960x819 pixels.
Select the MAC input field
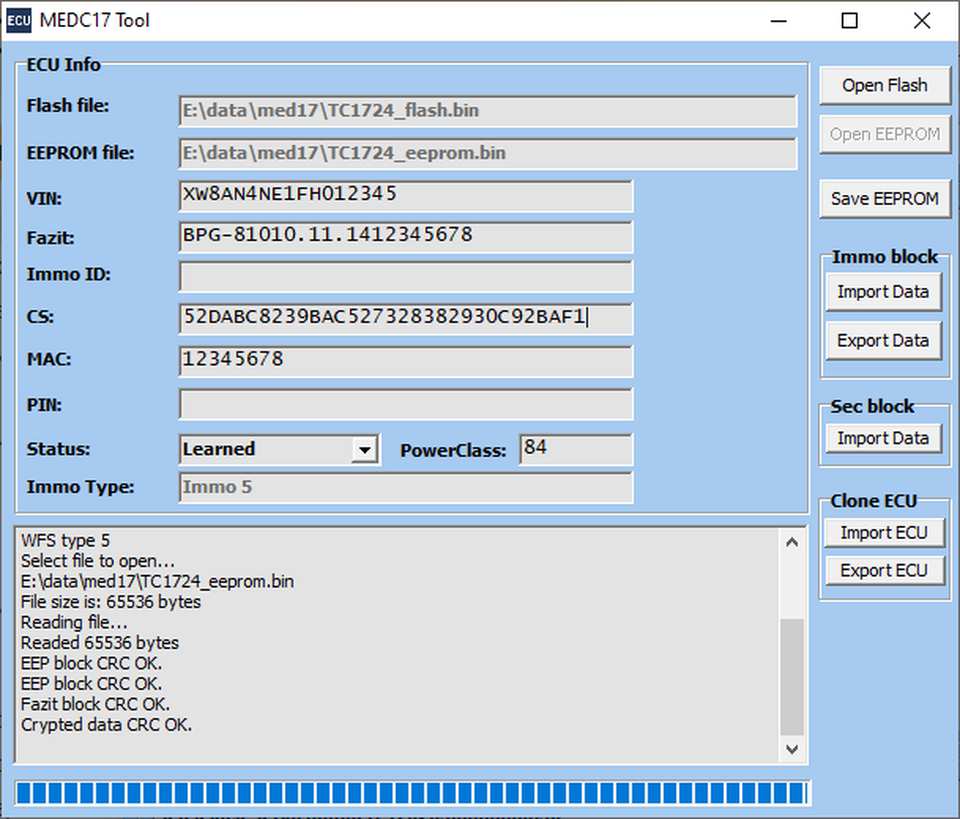coord(405,361)
